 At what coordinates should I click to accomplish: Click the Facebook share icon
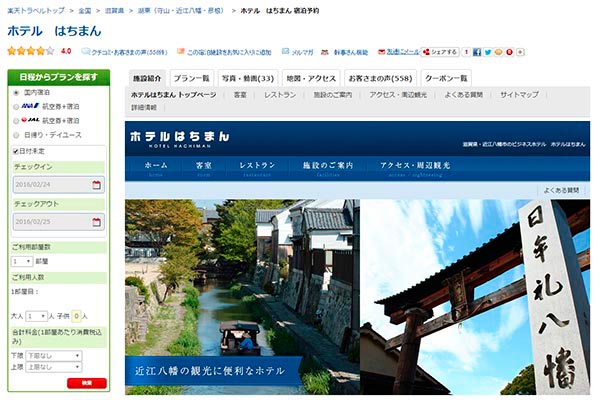coord(476,51)
